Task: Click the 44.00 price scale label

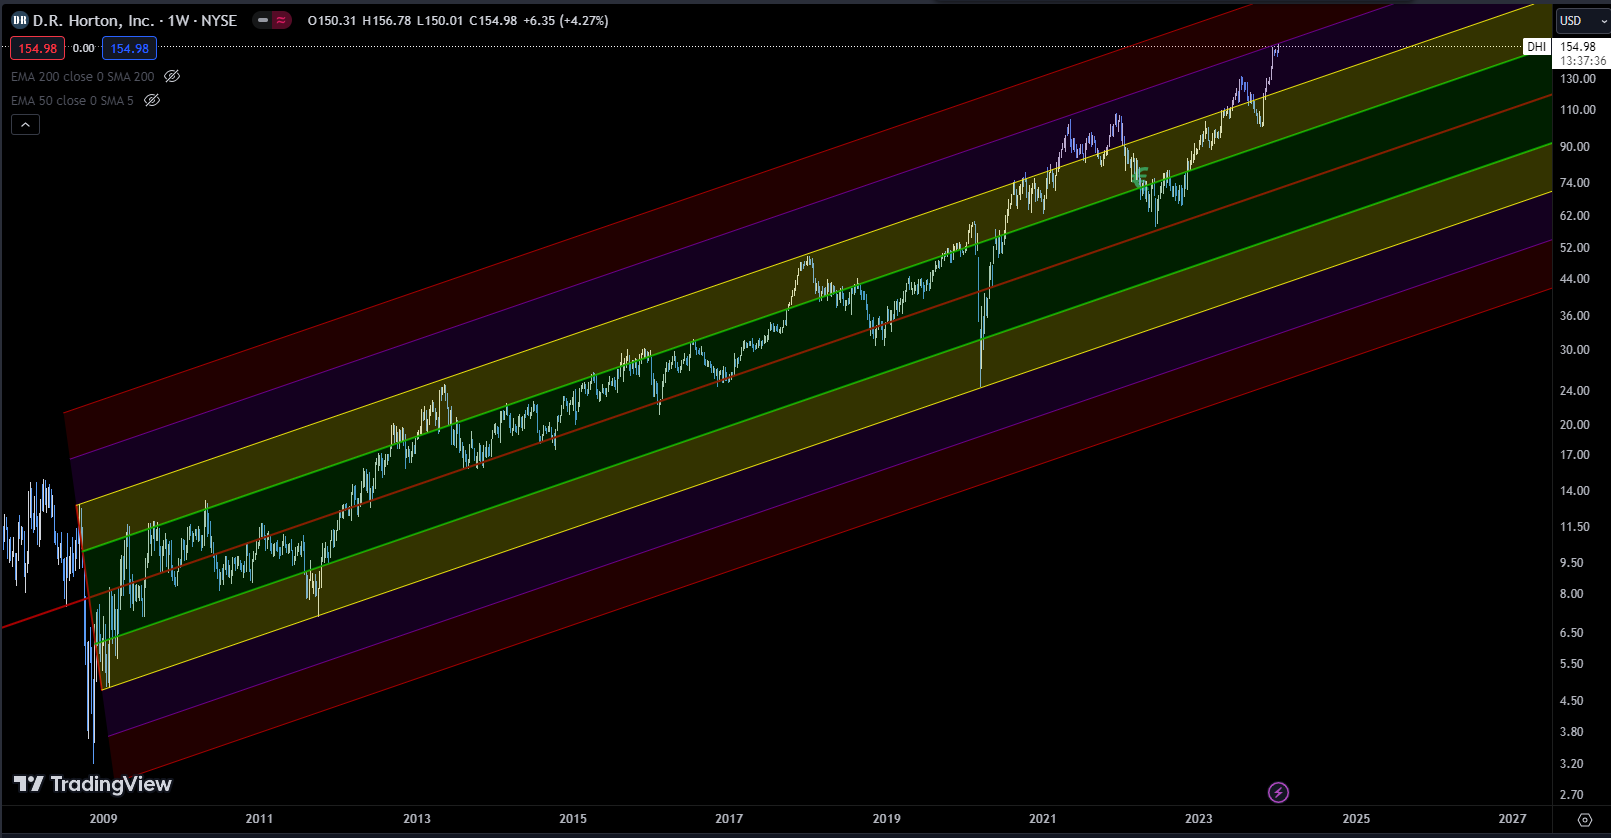Action: (x=1575, y=279)
